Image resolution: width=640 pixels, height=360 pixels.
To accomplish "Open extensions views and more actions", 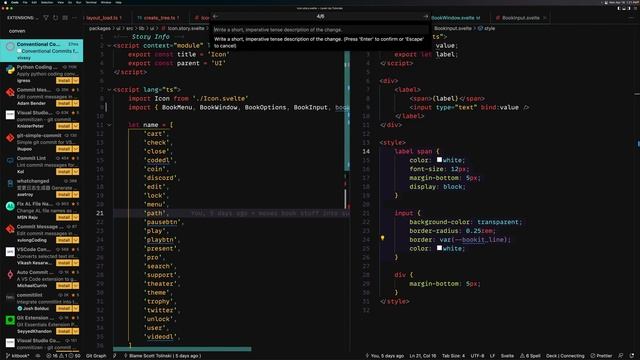I will click(74, 18).
